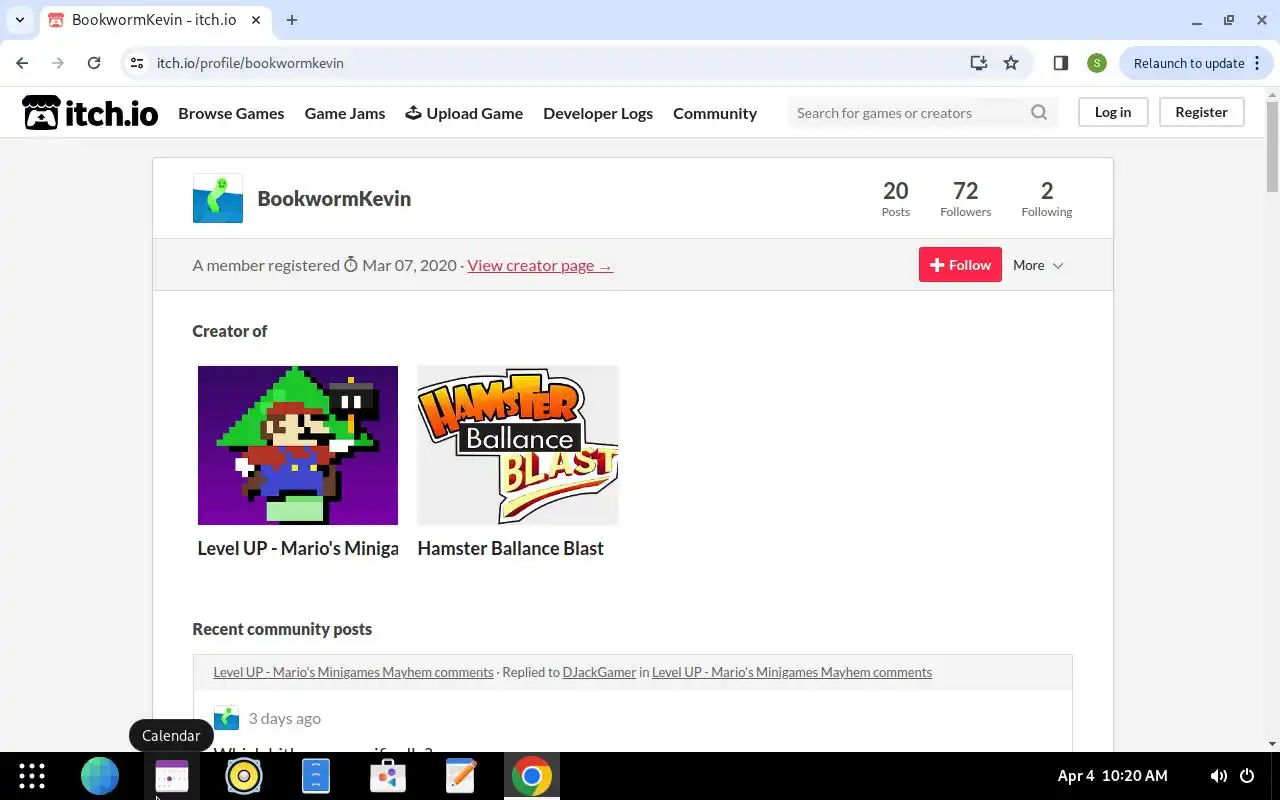Open the Community page
1280x800 pixels.
click(715, 113)
